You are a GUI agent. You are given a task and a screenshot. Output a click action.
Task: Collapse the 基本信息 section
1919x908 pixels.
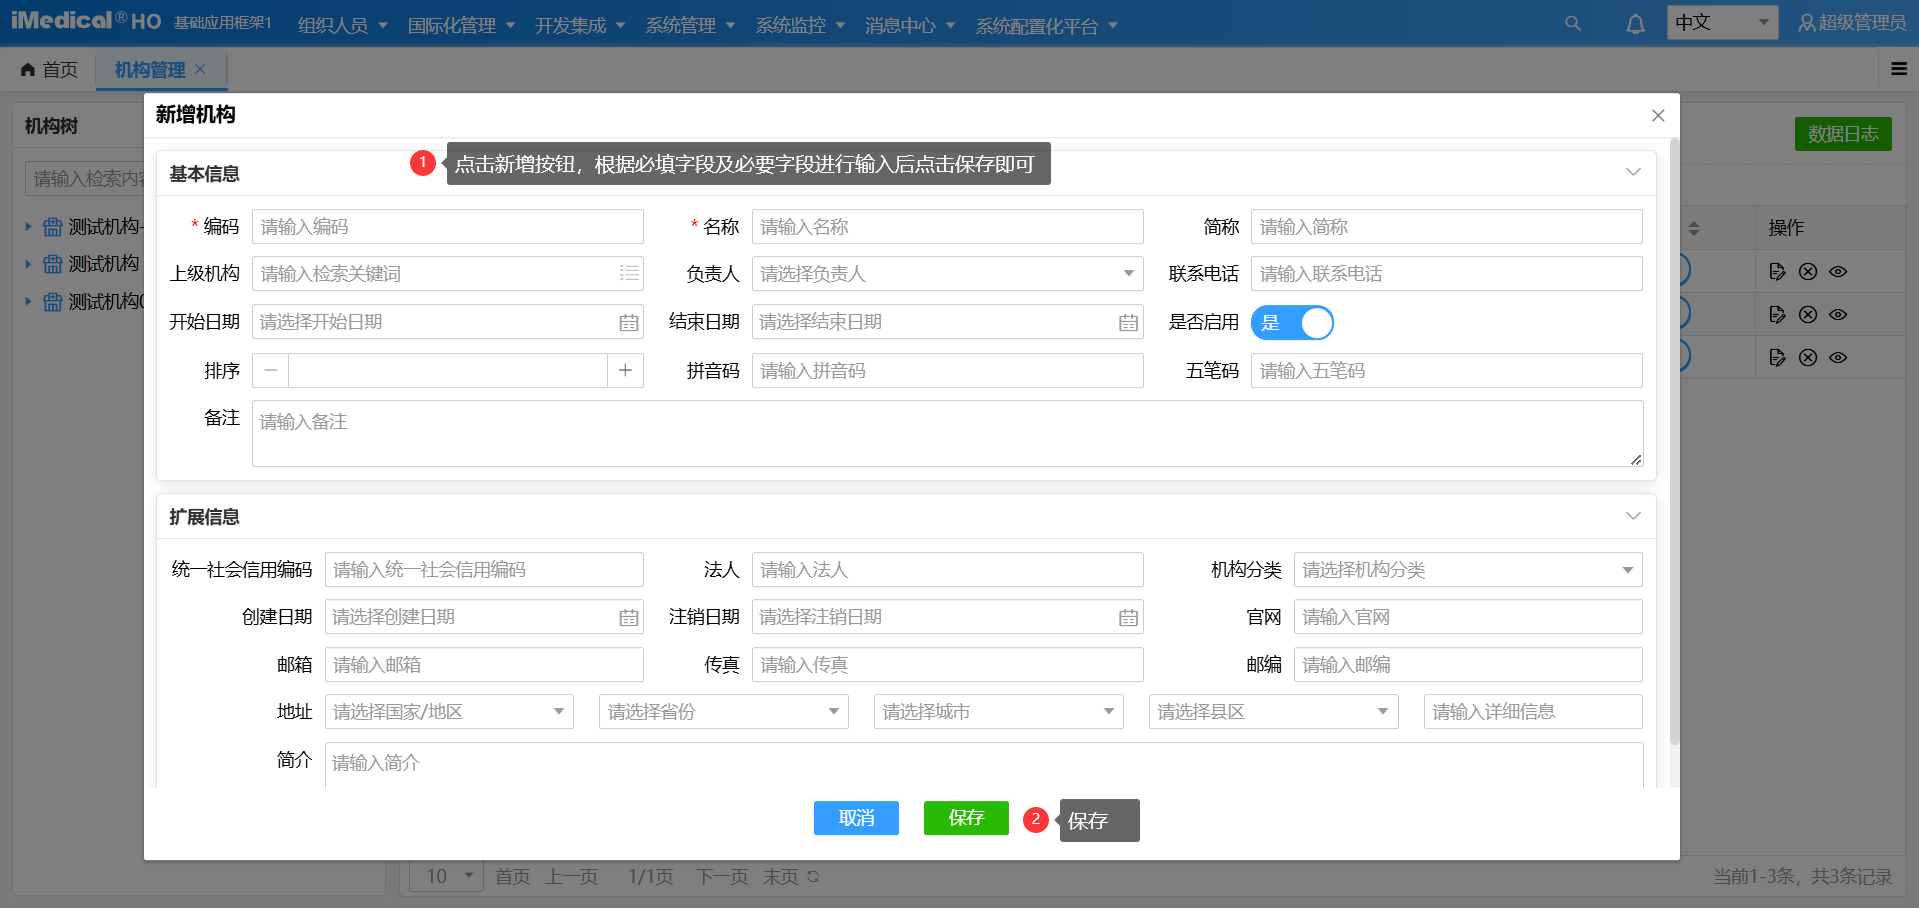1633,172
